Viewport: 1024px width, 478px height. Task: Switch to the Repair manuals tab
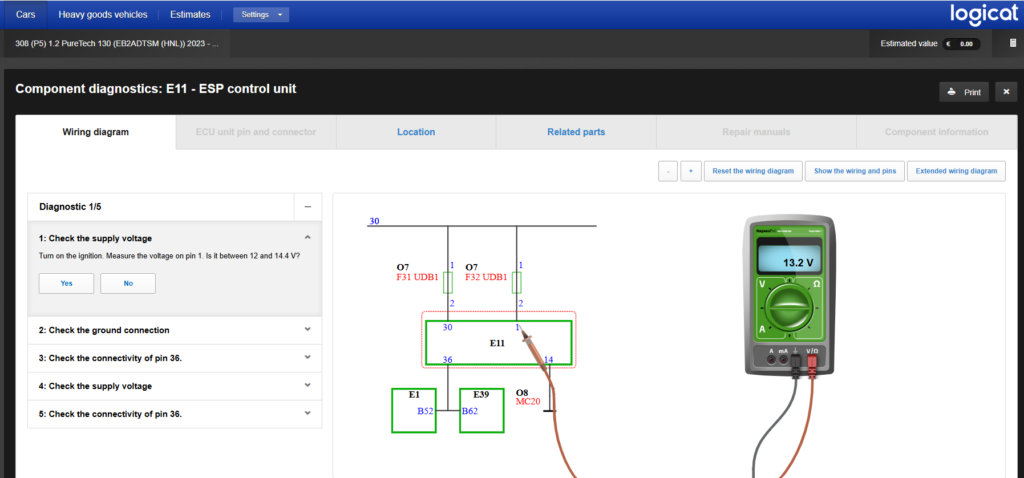pyautogui.click(x=756, y=132)
